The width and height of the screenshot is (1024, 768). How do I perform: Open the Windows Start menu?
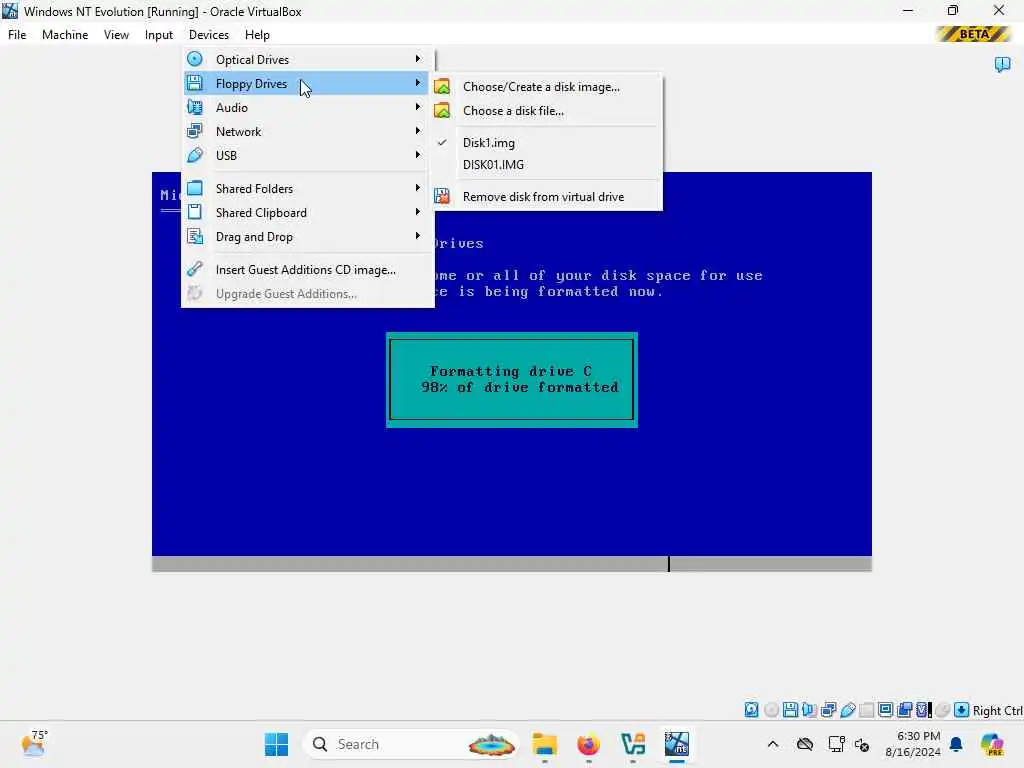click(x=276, y=744)
